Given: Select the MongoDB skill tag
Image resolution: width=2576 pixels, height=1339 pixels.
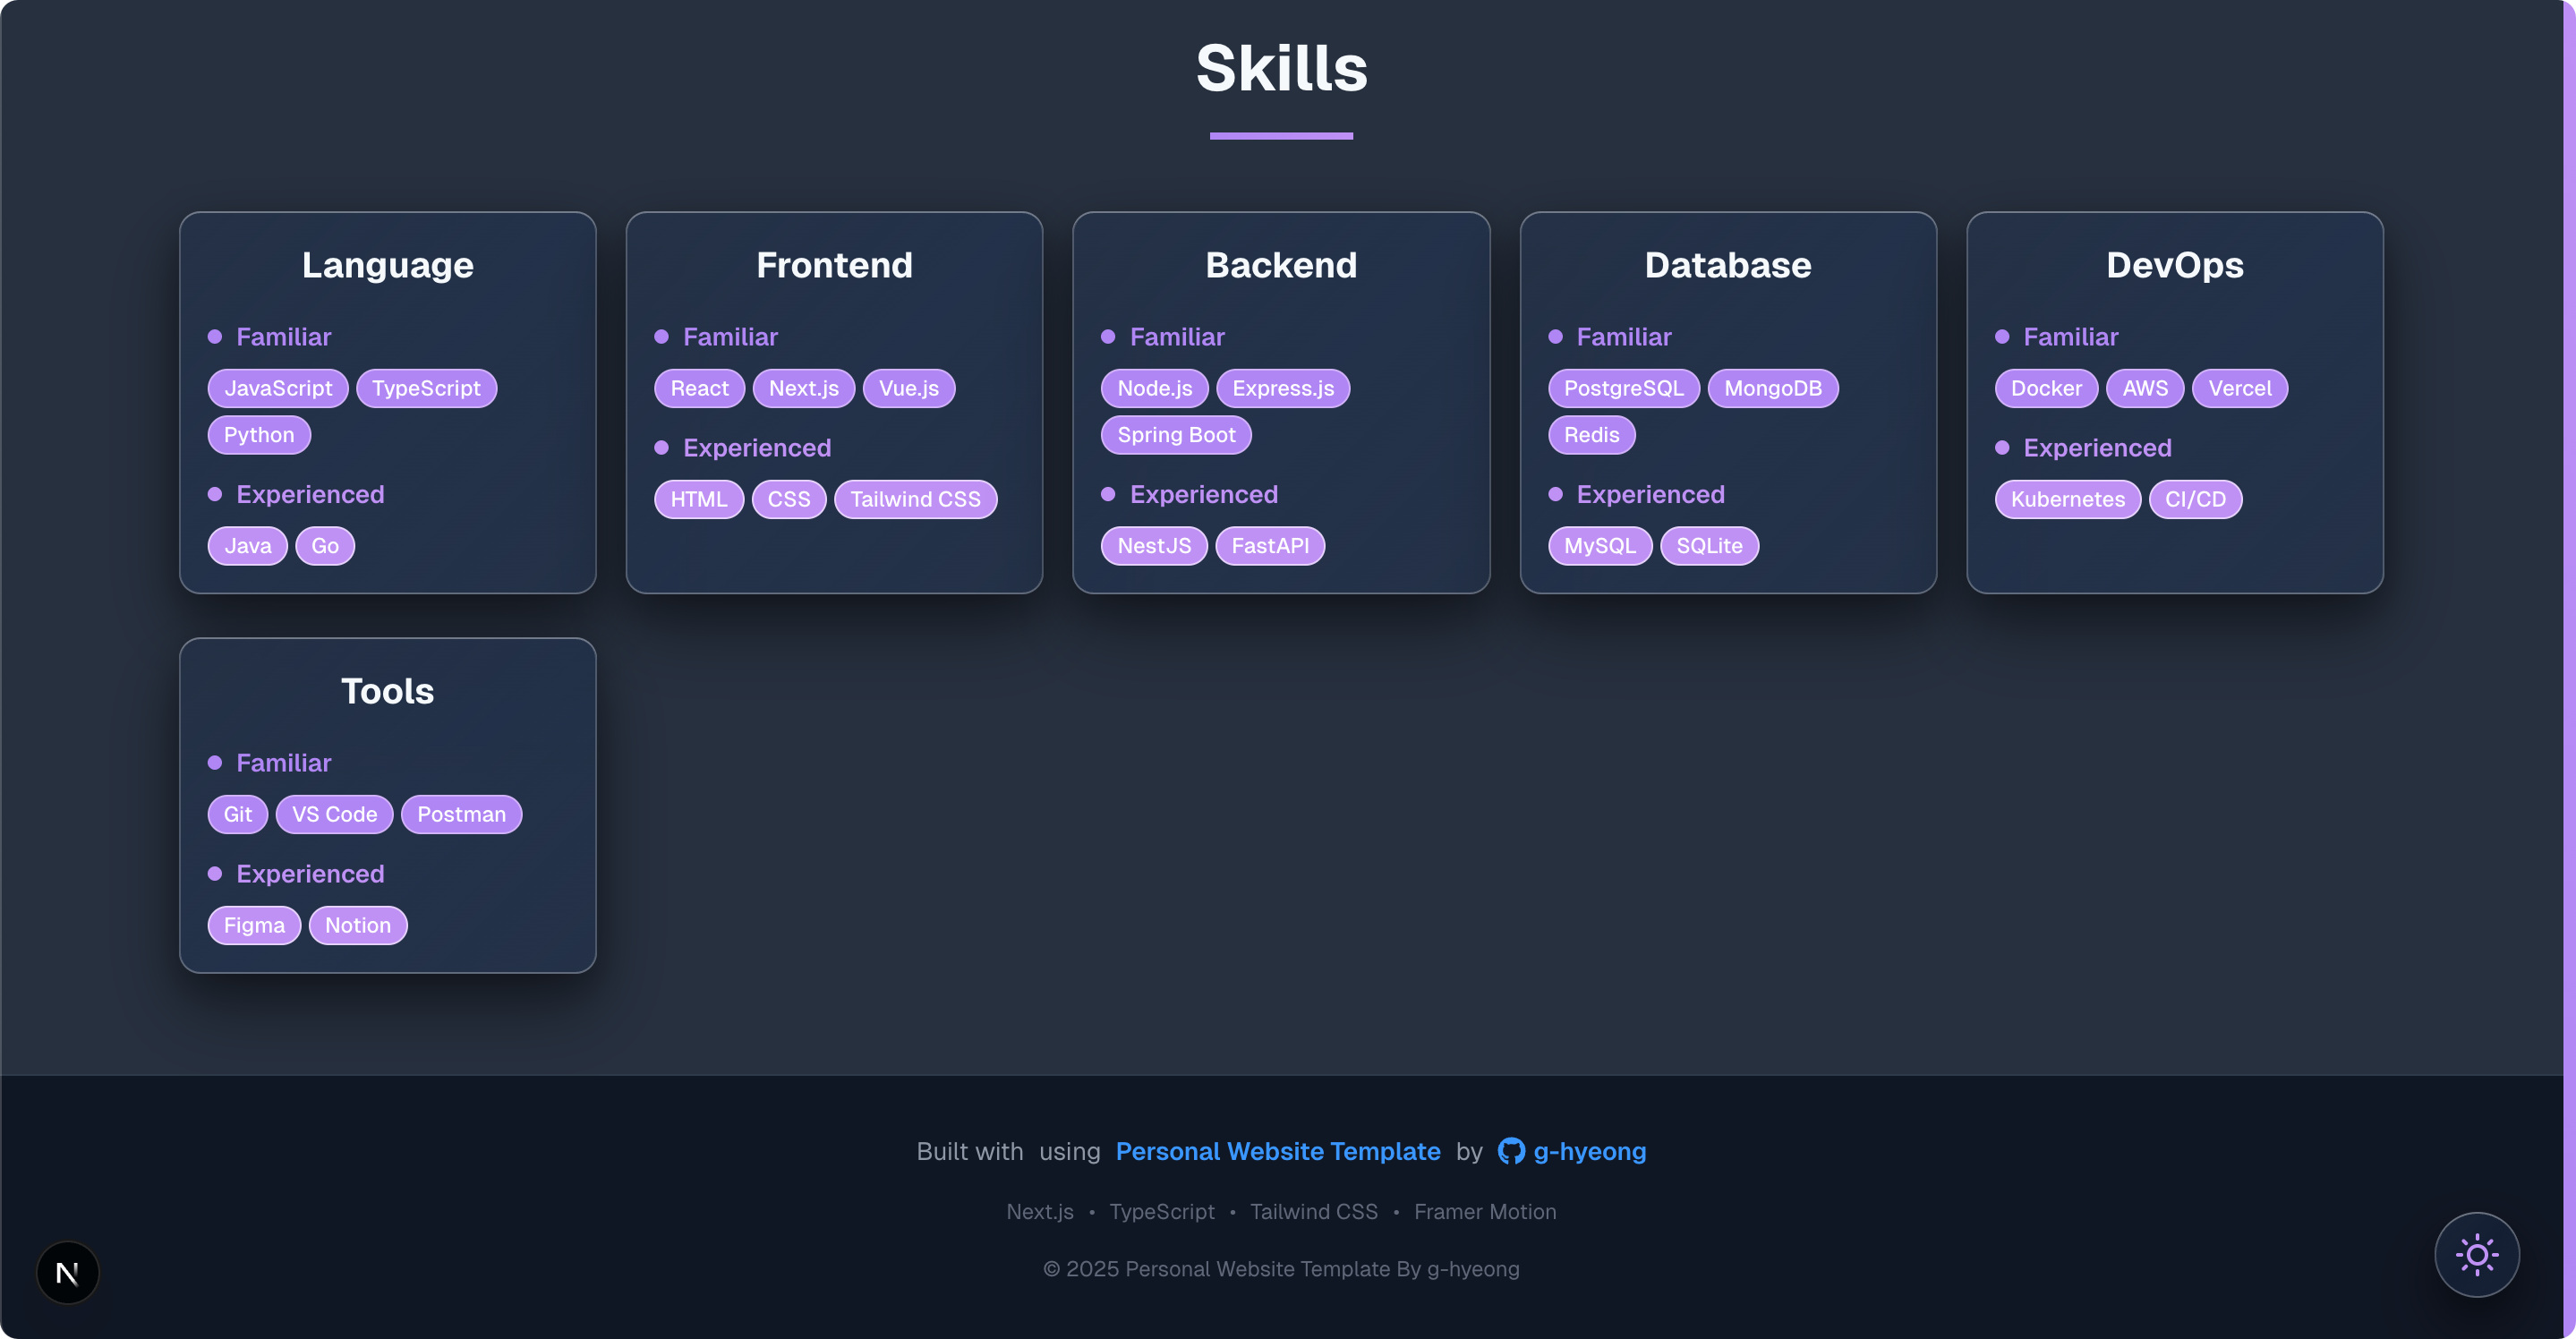Looking at the screenshot, I should click(x=1773, y=388).
